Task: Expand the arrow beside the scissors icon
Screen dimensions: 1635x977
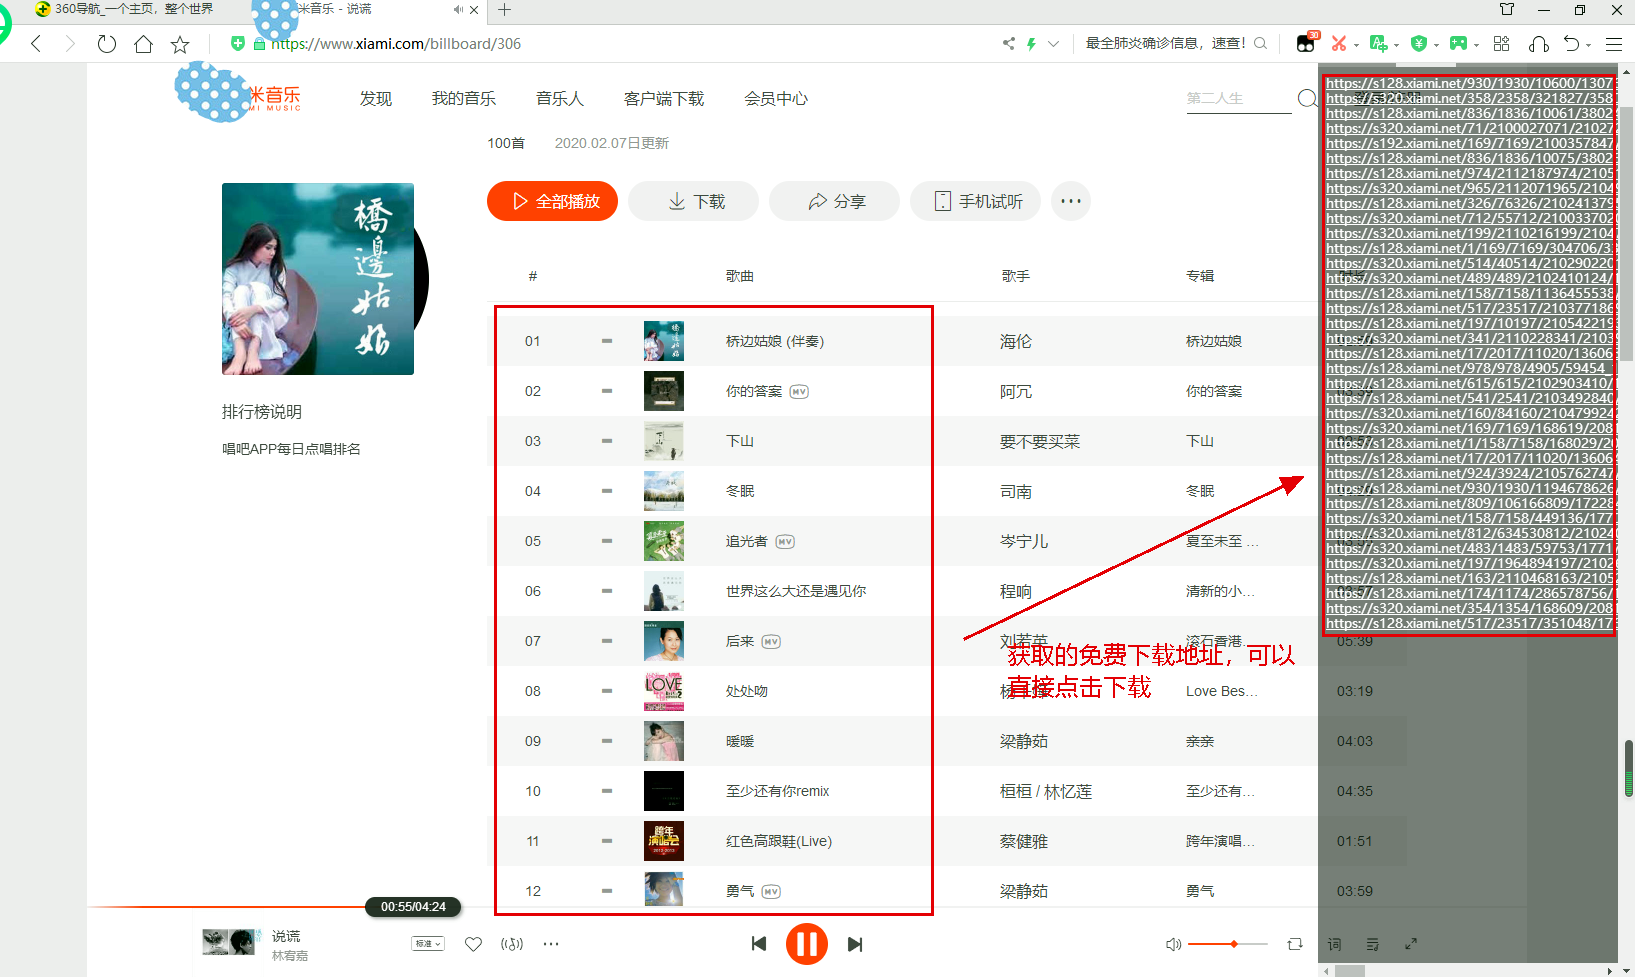Action: 1356,45
